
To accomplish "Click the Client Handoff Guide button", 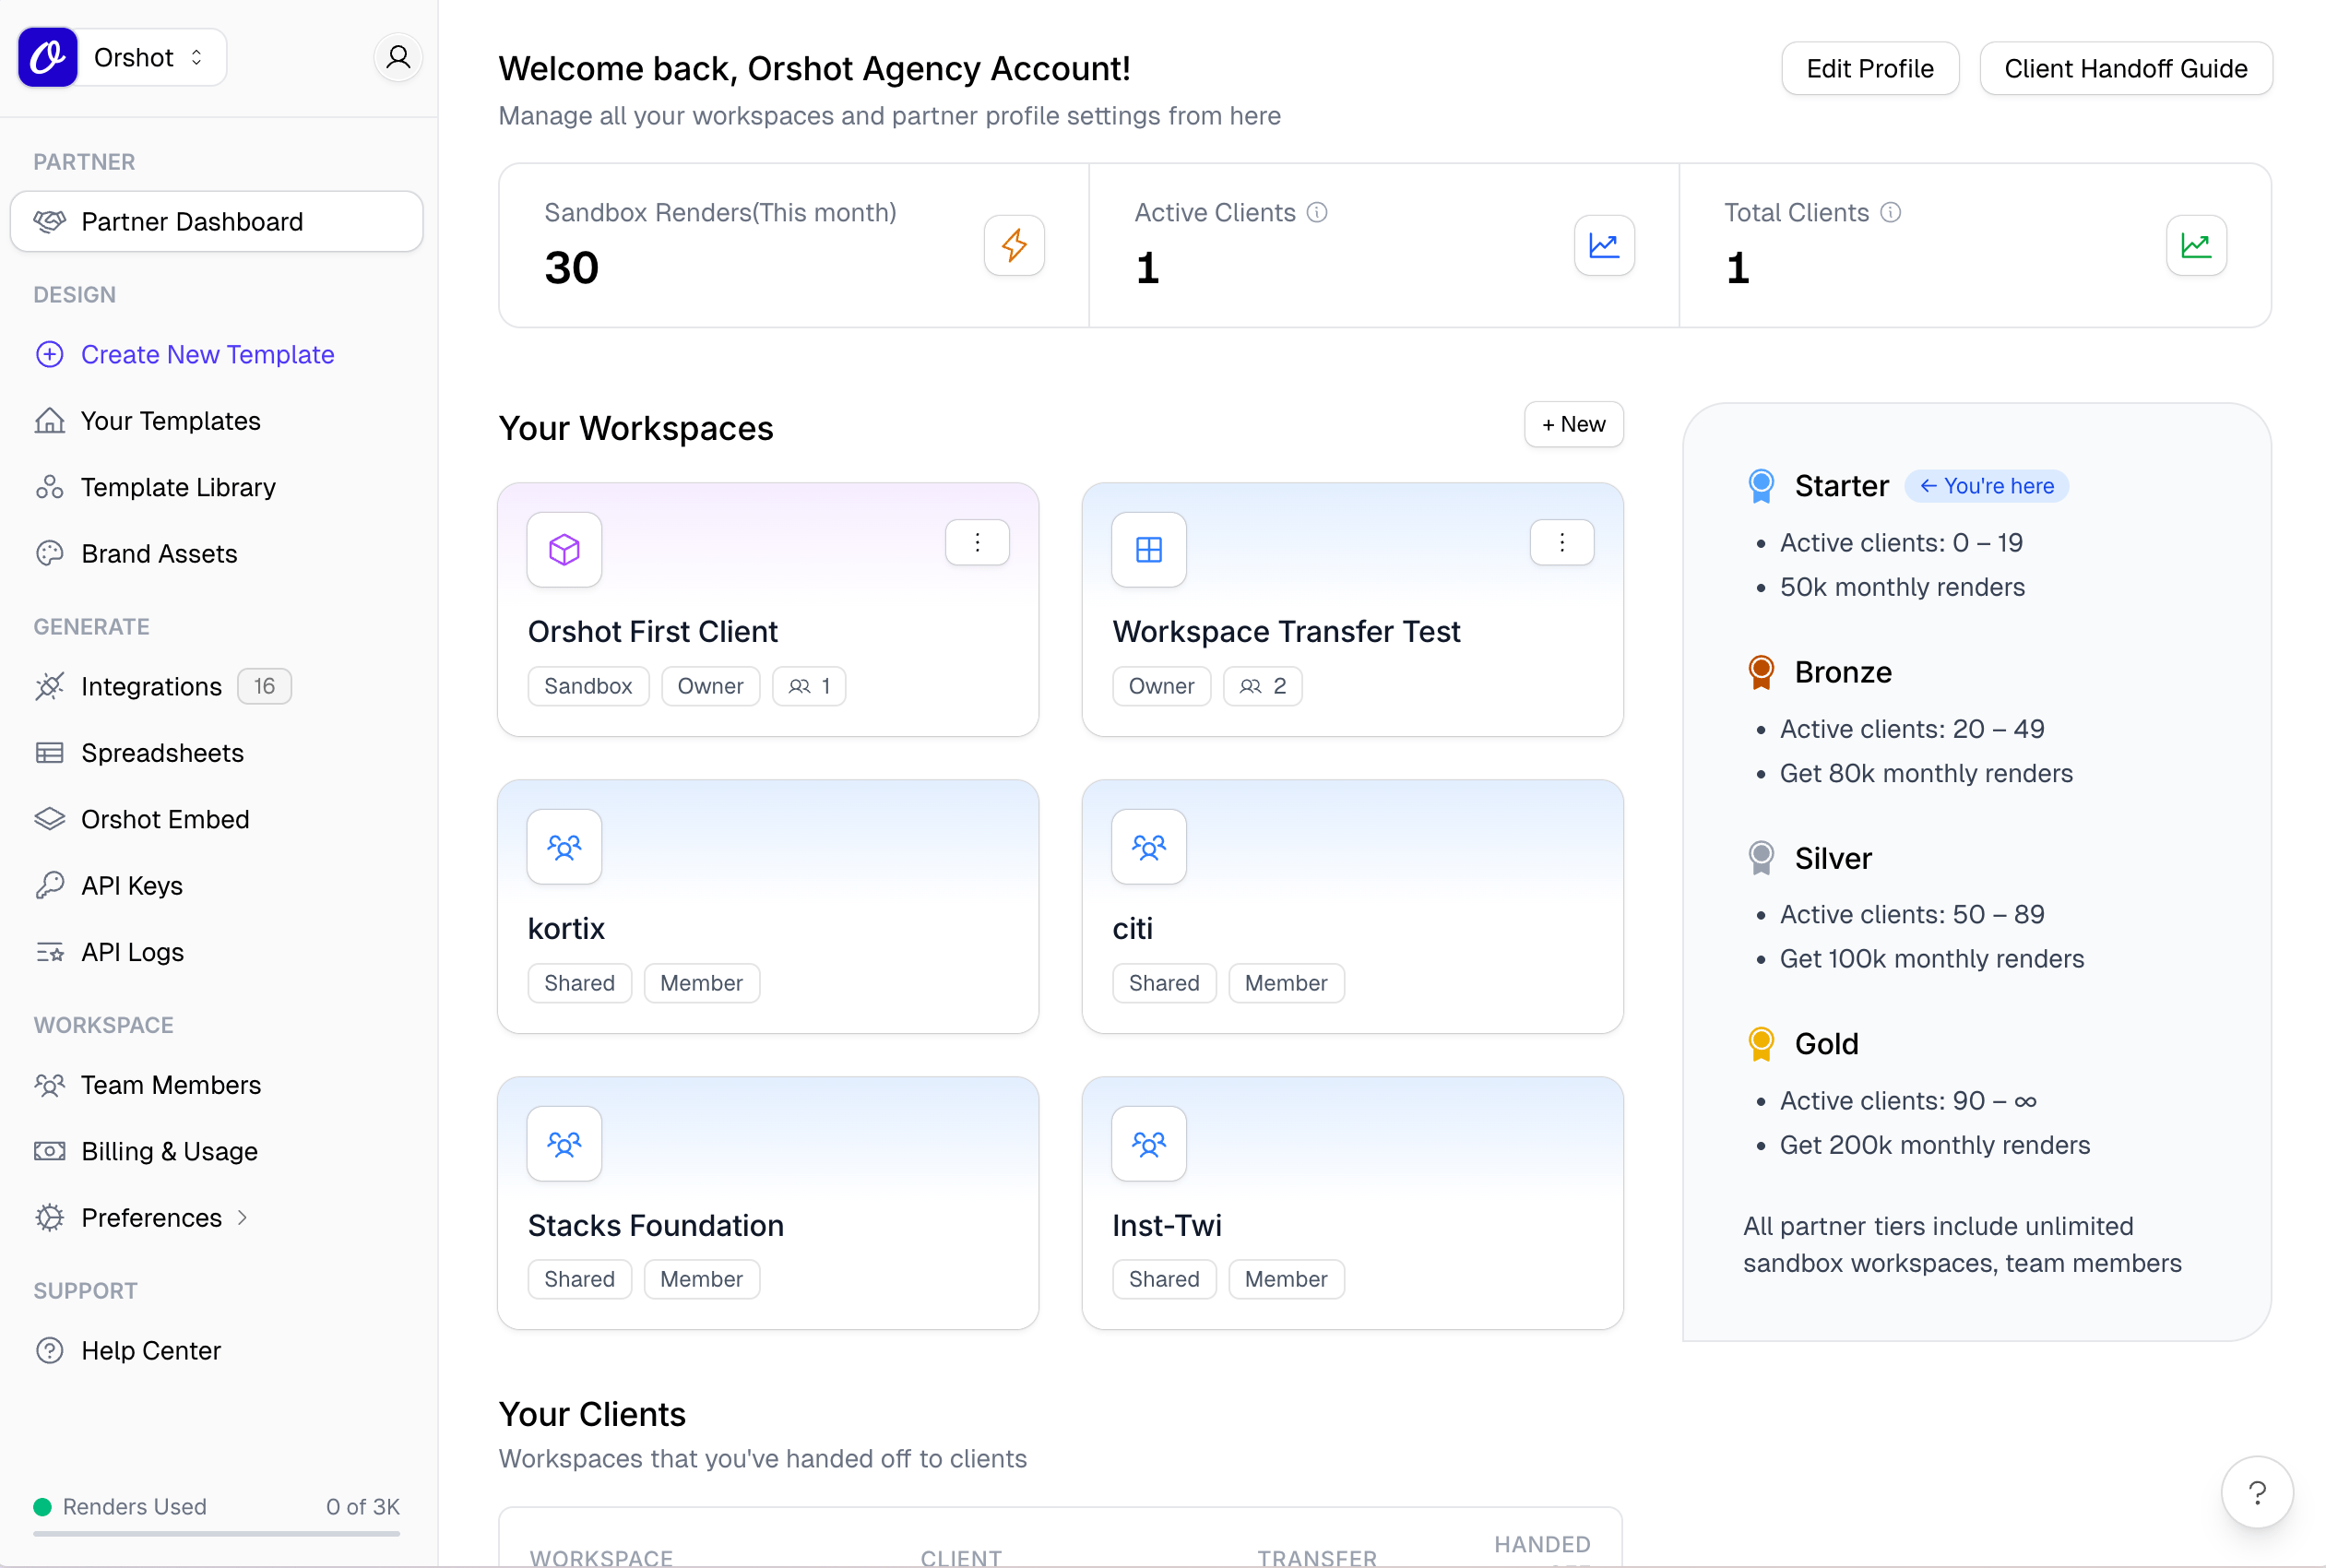I will coord(2125,68).
